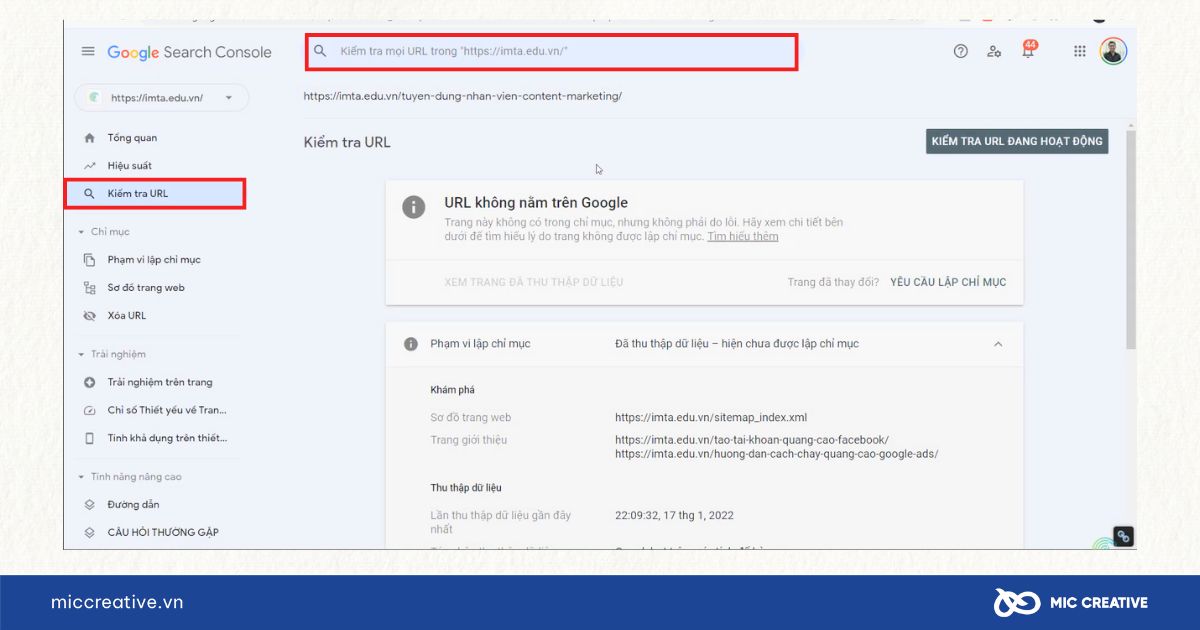Click the layers icon beside CÂU HỎI THƯỜNG GẶP

pyautogui.click(x=89, y=533)
